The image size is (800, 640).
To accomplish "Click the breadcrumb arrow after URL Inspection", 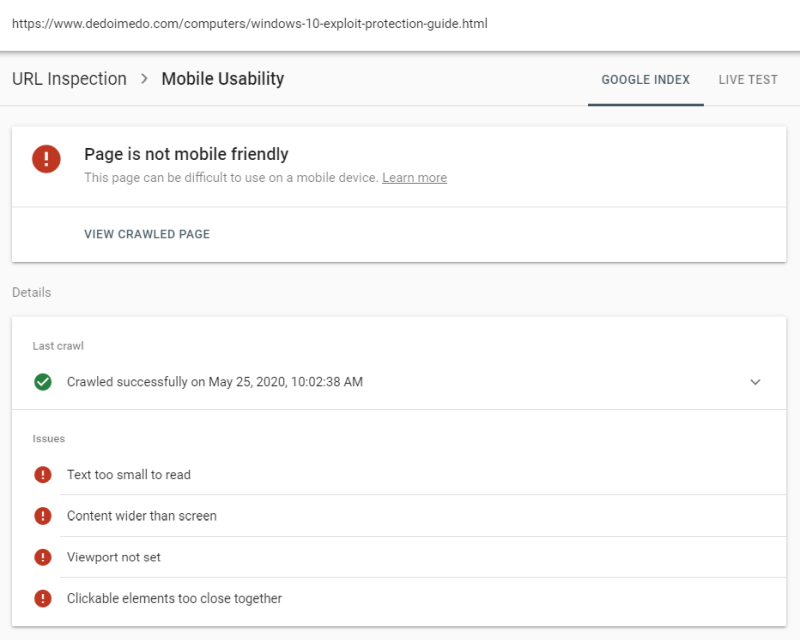I will tap(146, 78).
